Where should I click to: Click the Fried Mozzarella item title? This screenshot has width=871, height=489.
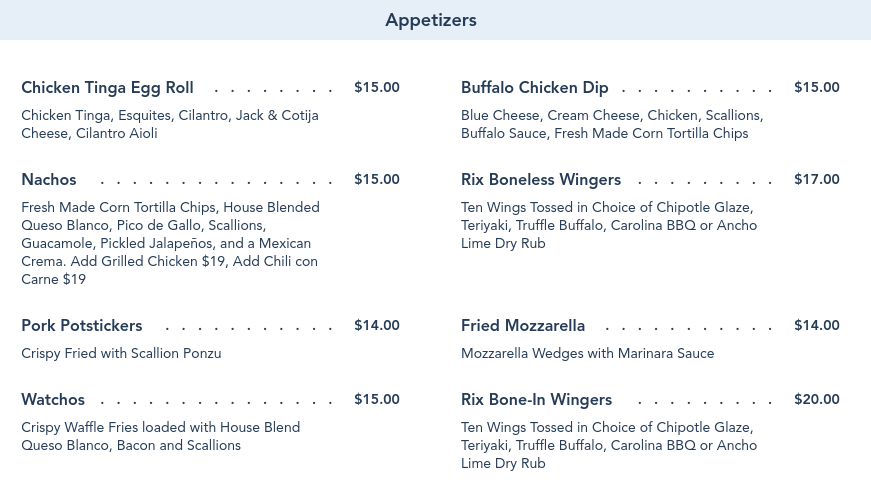(x=523, y=326)
